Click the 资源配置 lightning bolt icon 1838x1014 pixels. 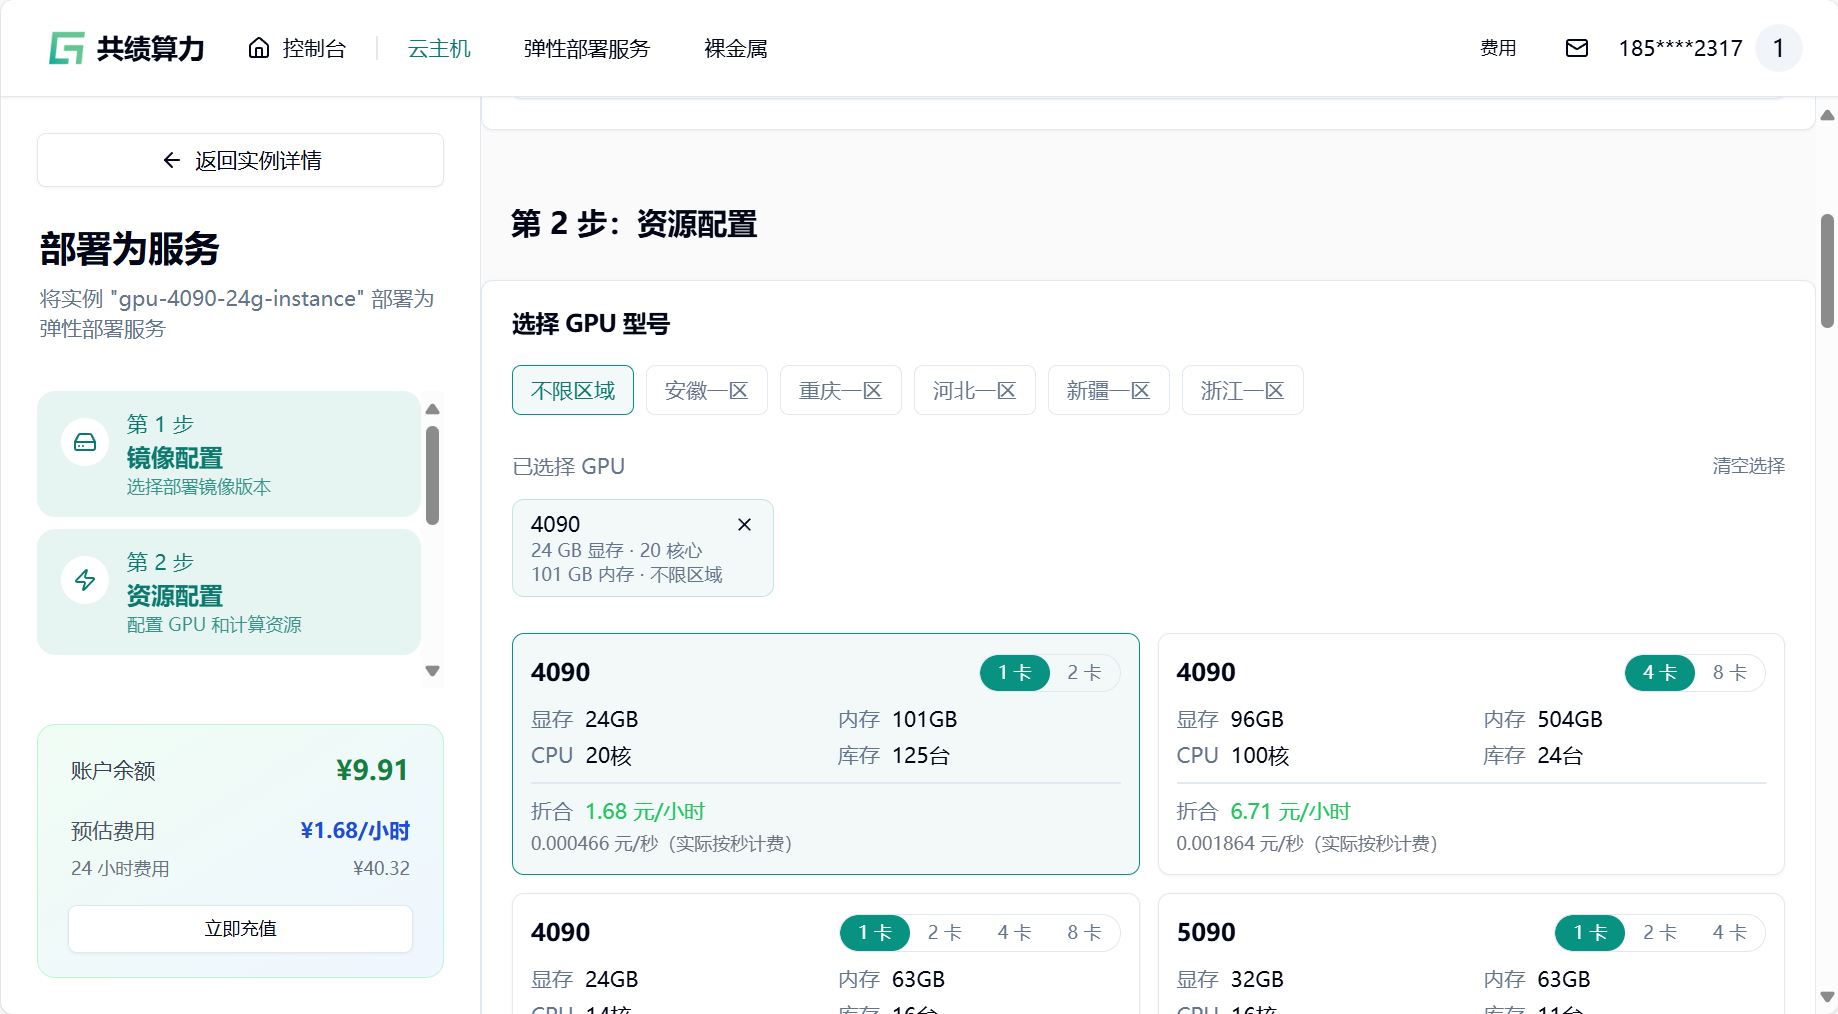click(x=85, y=580)
